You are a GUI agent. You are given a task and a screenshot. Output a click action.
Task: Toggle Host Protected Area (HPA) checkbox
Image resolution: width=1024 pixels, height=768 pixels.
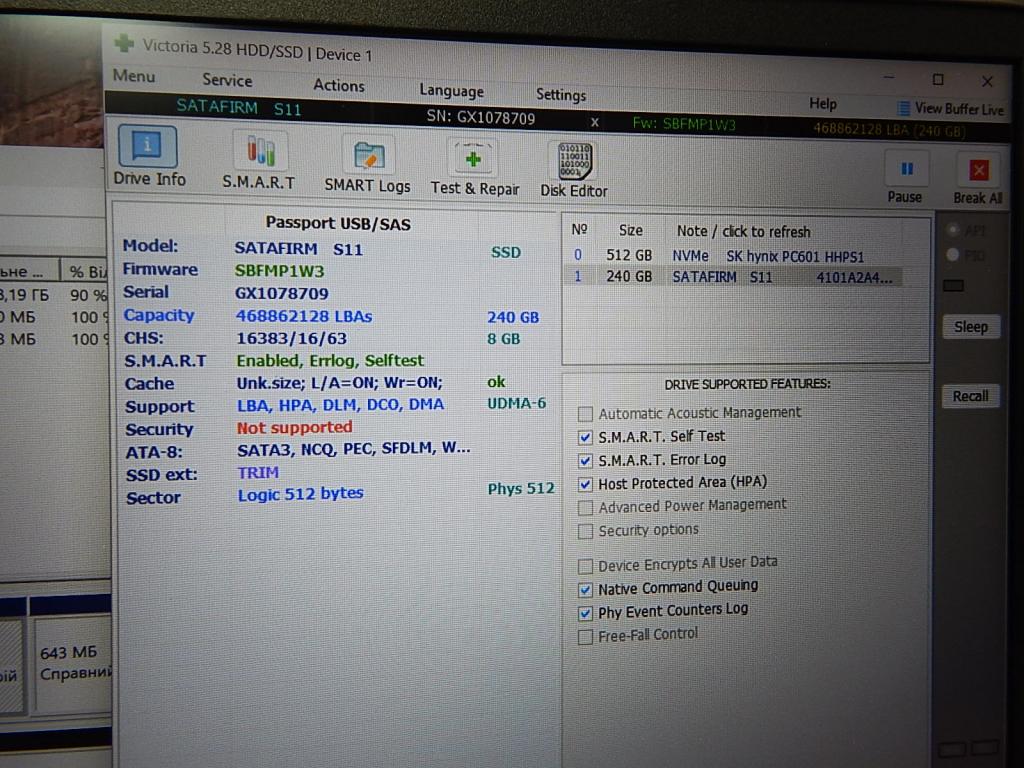[x=585, y=484]
